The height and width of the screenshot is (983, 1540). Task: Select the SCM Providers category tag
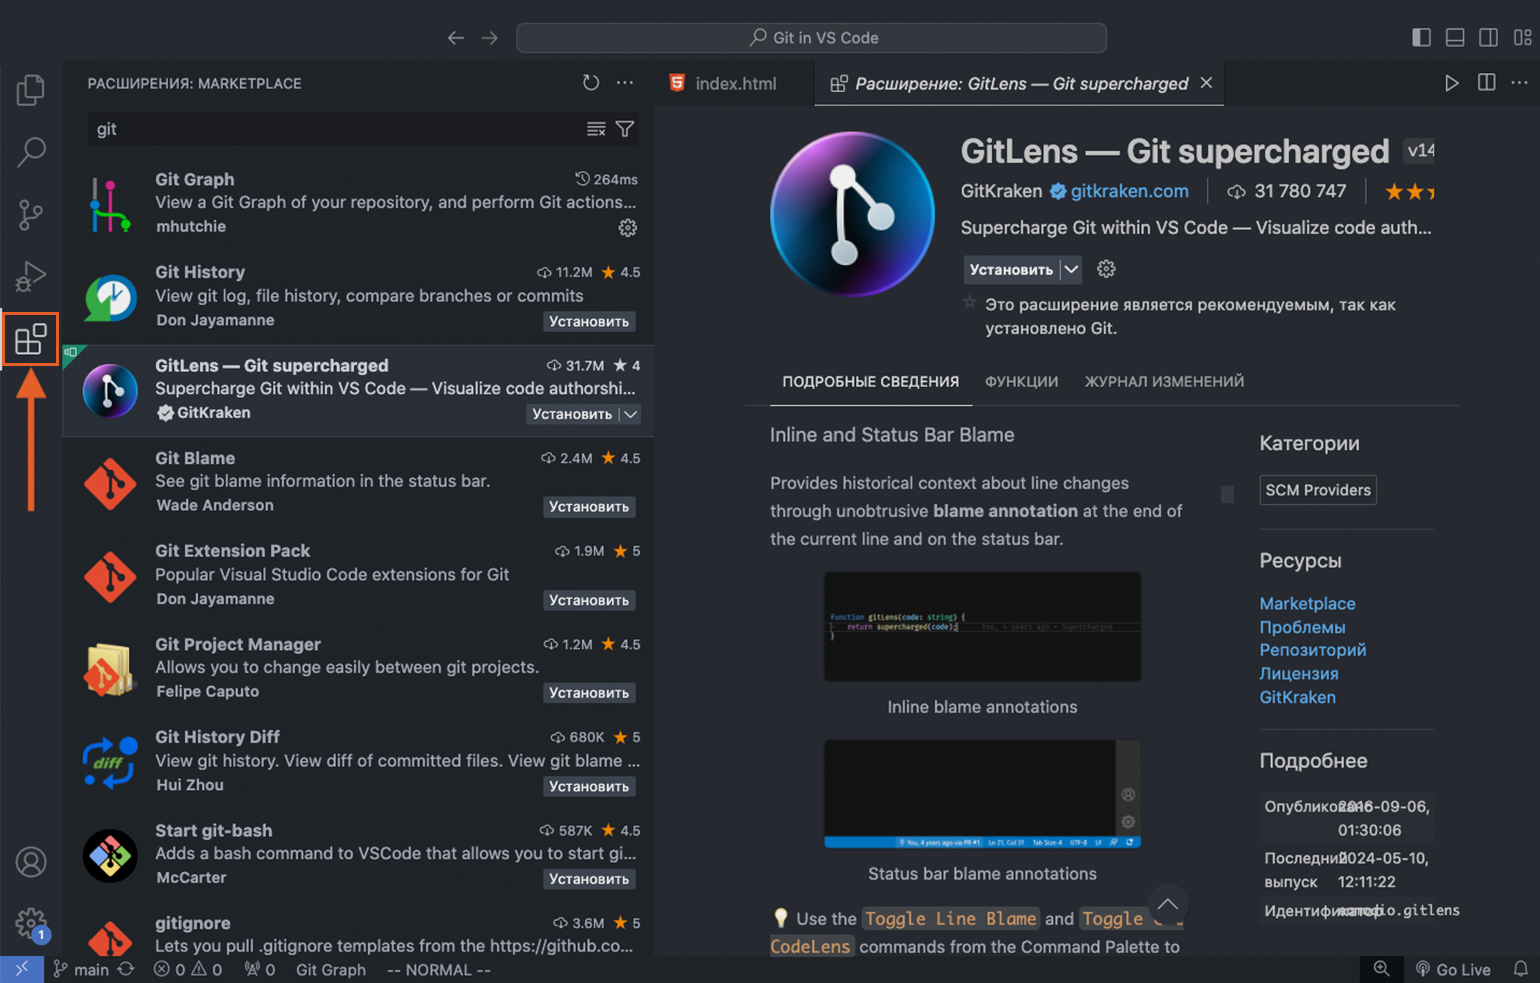[1317, 490]
